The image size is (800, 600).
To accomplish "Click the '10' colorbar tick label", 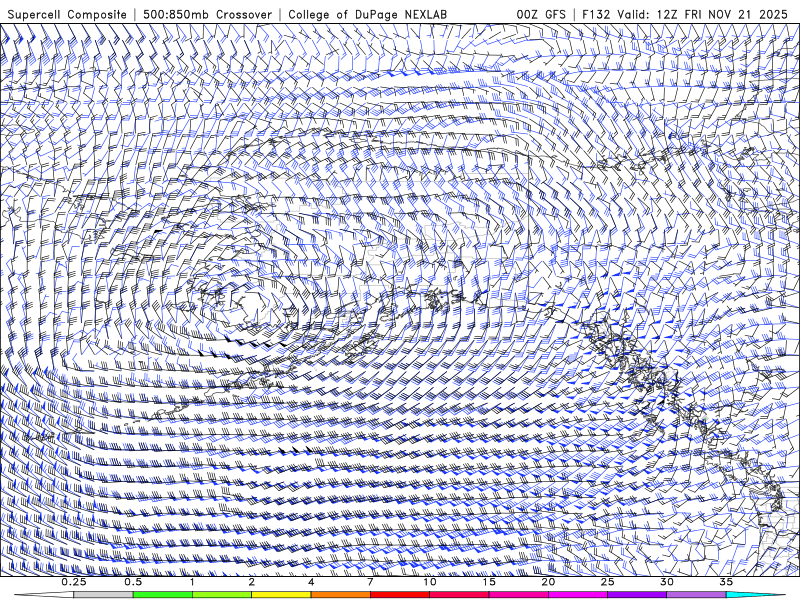I will pyautogui.click(x=430, y=582).
